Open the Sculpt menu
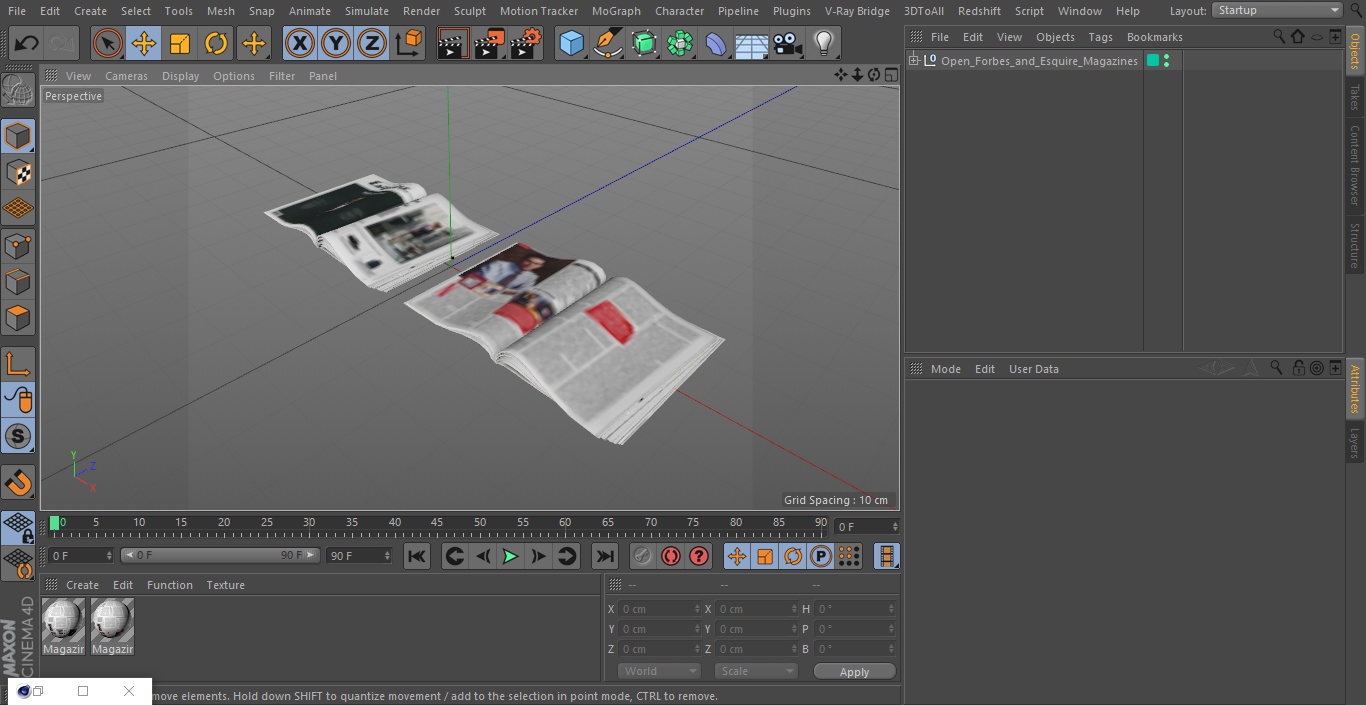This screenshot has height=705, width=1366. tap(469, 11)
